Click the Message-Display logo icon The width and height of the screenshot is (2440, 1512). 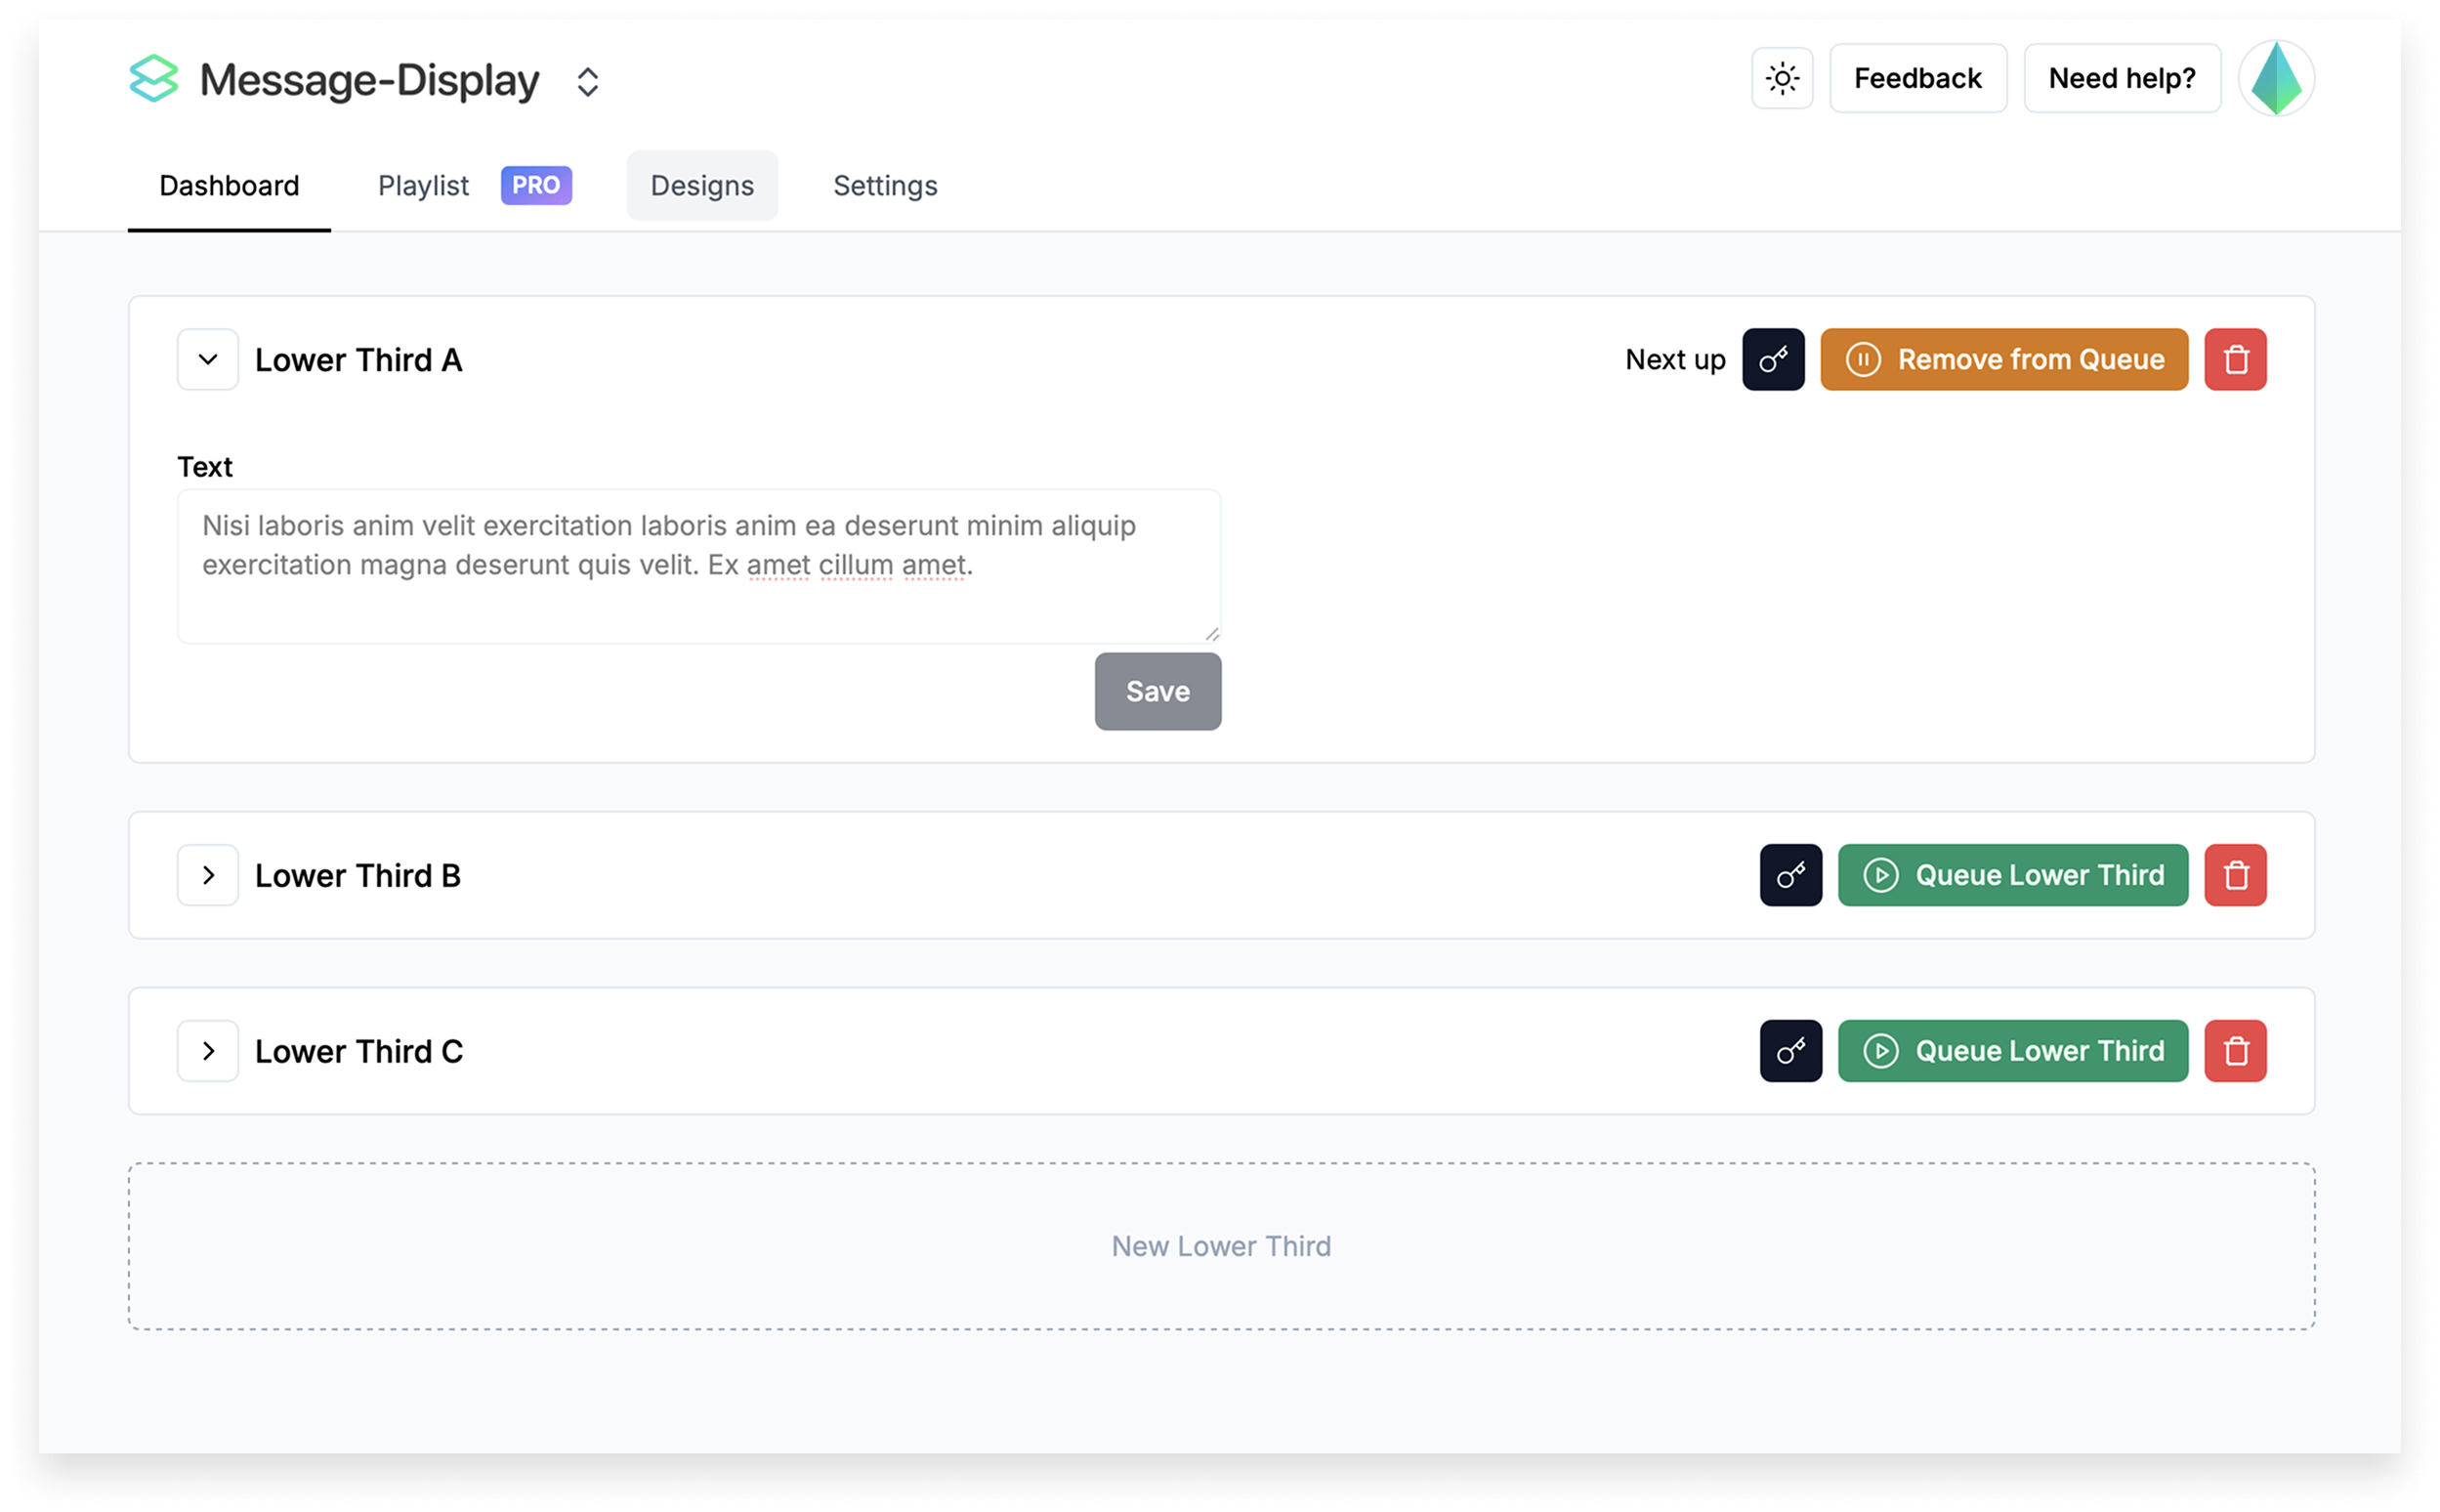click(155, 78)
